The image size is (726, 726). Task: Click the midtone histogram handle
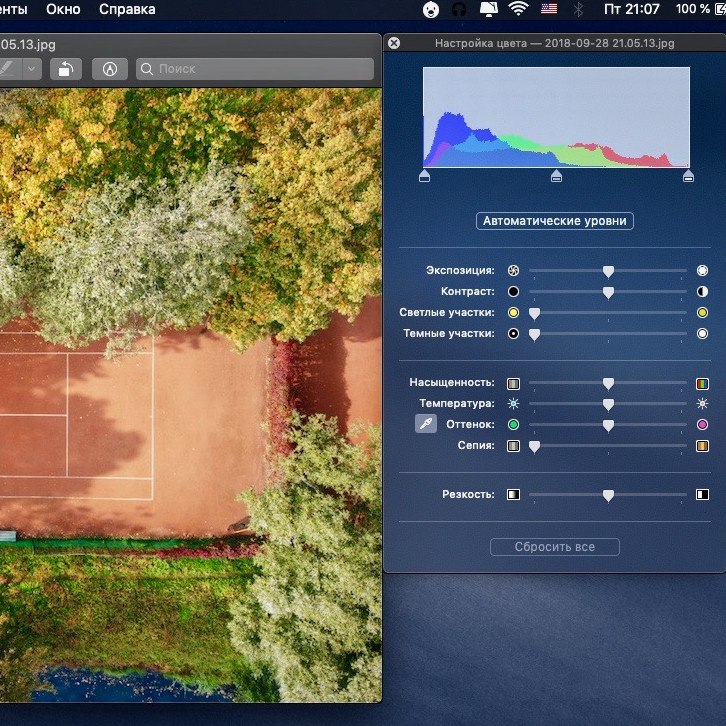pyautogui.click(x=557, y=176)
